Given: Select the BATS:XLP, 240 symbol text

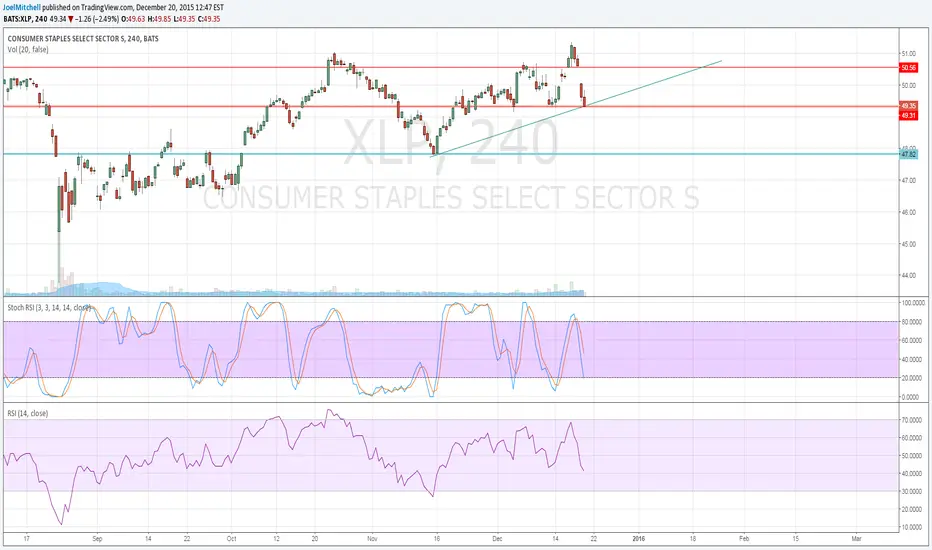Looking at the screenshot, I should [x=25, y=19].
